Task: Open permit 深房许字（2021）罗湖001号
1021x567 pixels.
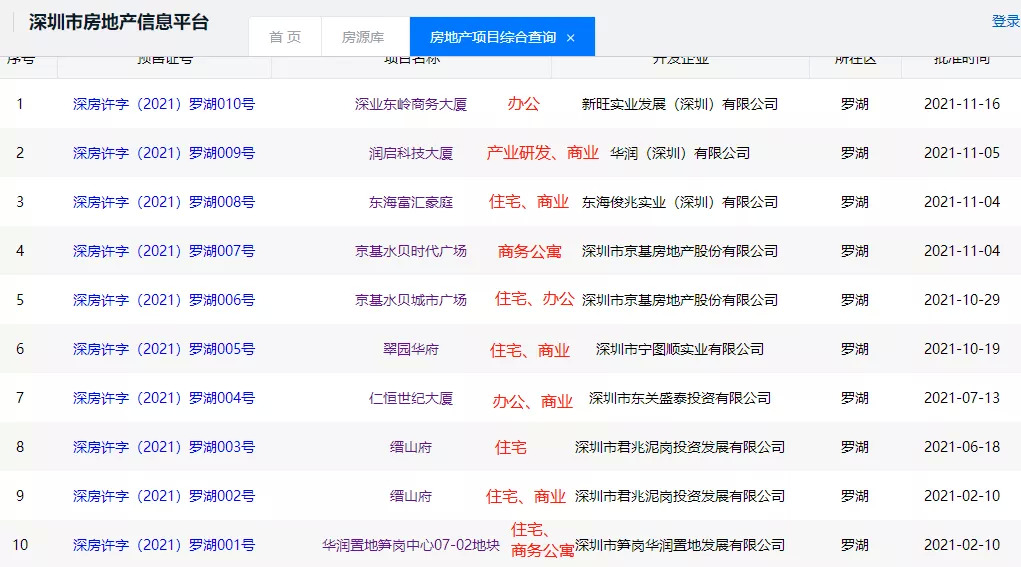Action: coord(164,545)
